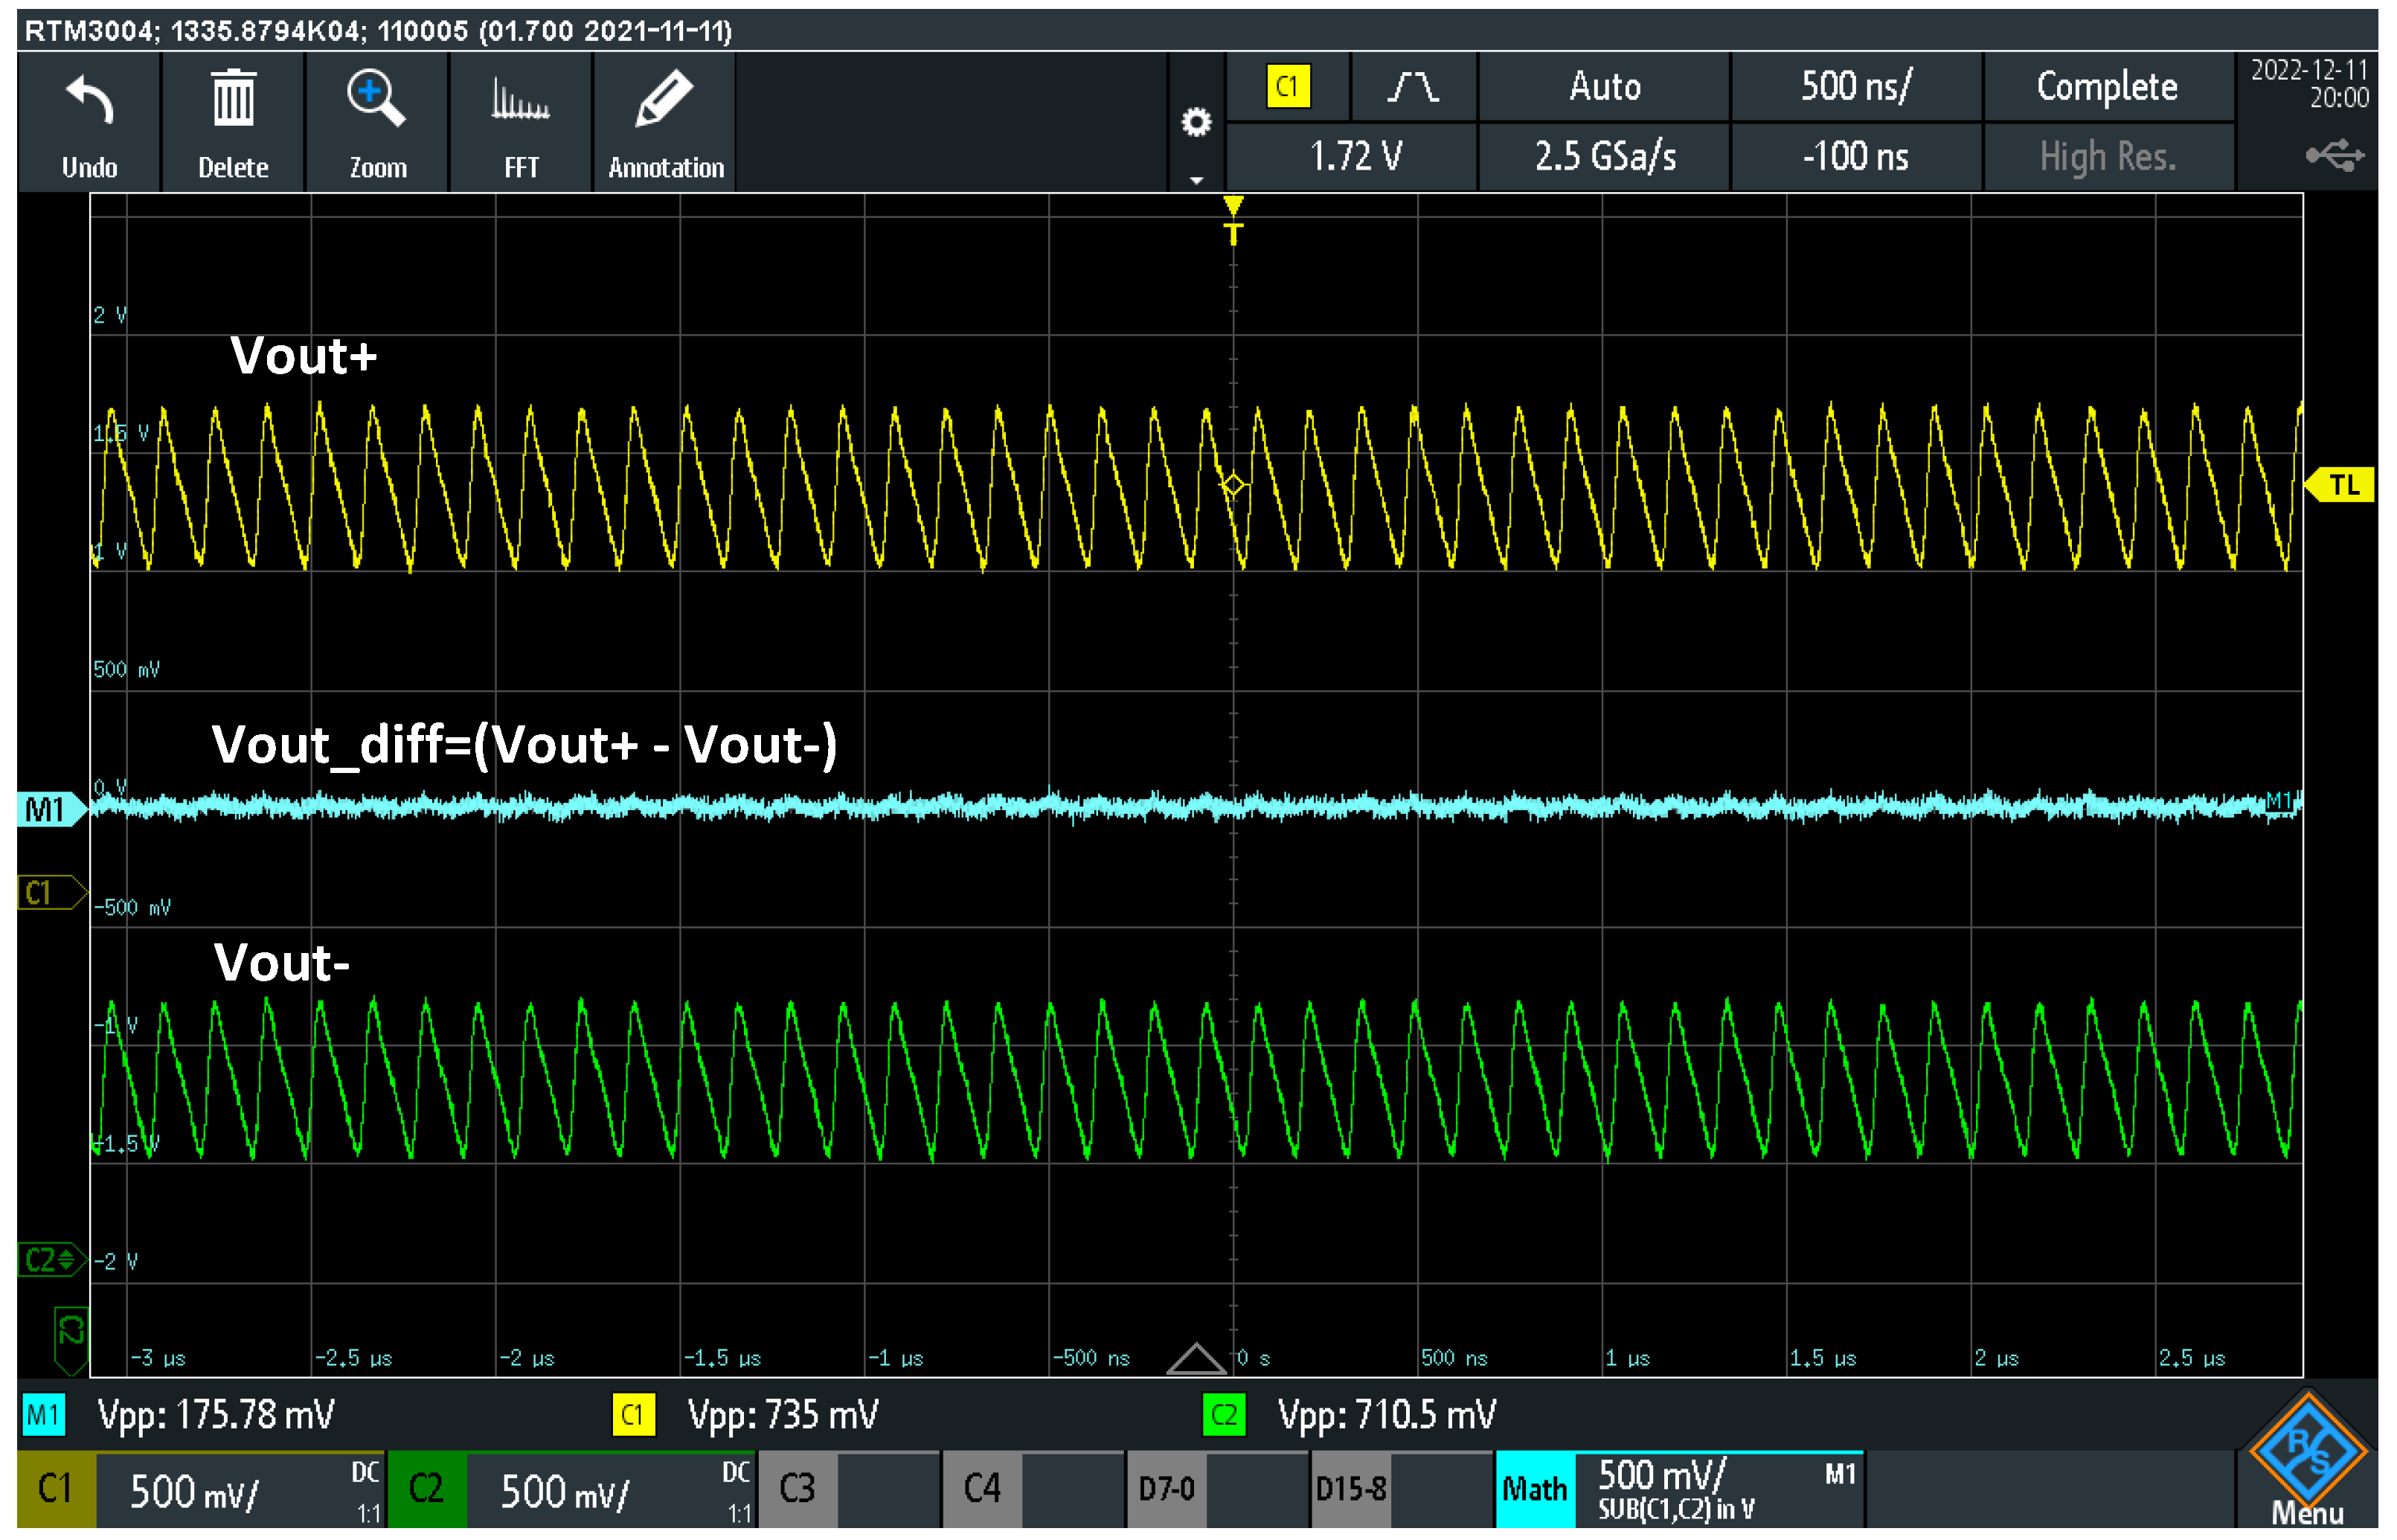Click the Delete trash icon
This screenshot has width=2397, height=1540.
tap(233, 99)
